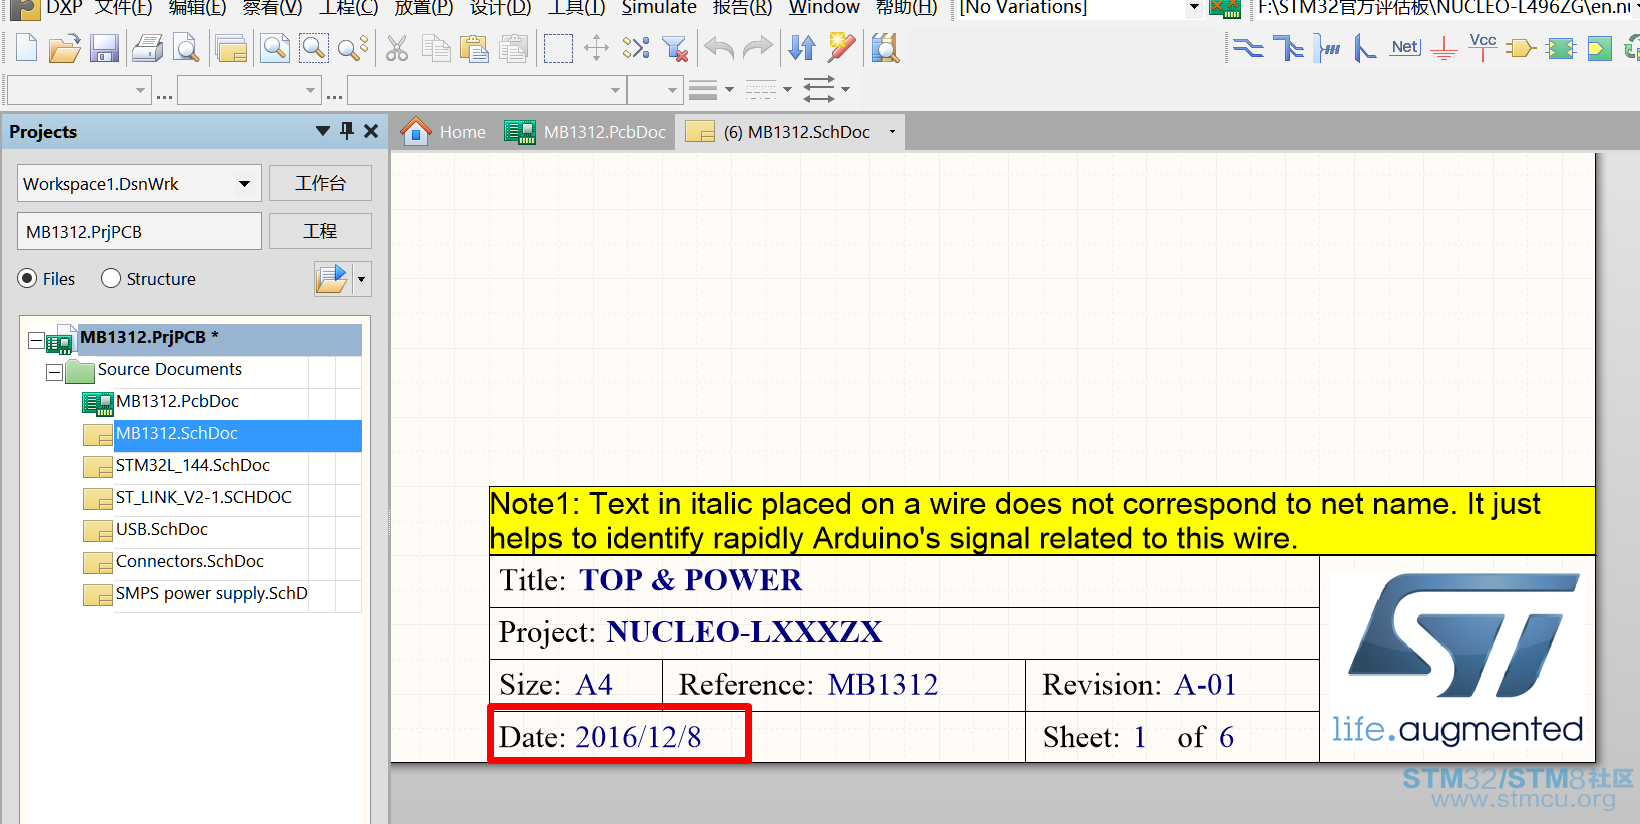Screen dimensions: 1640x824
Task: Navigate hierarchy with the up/down arrows icon
Action: [802, 48]
